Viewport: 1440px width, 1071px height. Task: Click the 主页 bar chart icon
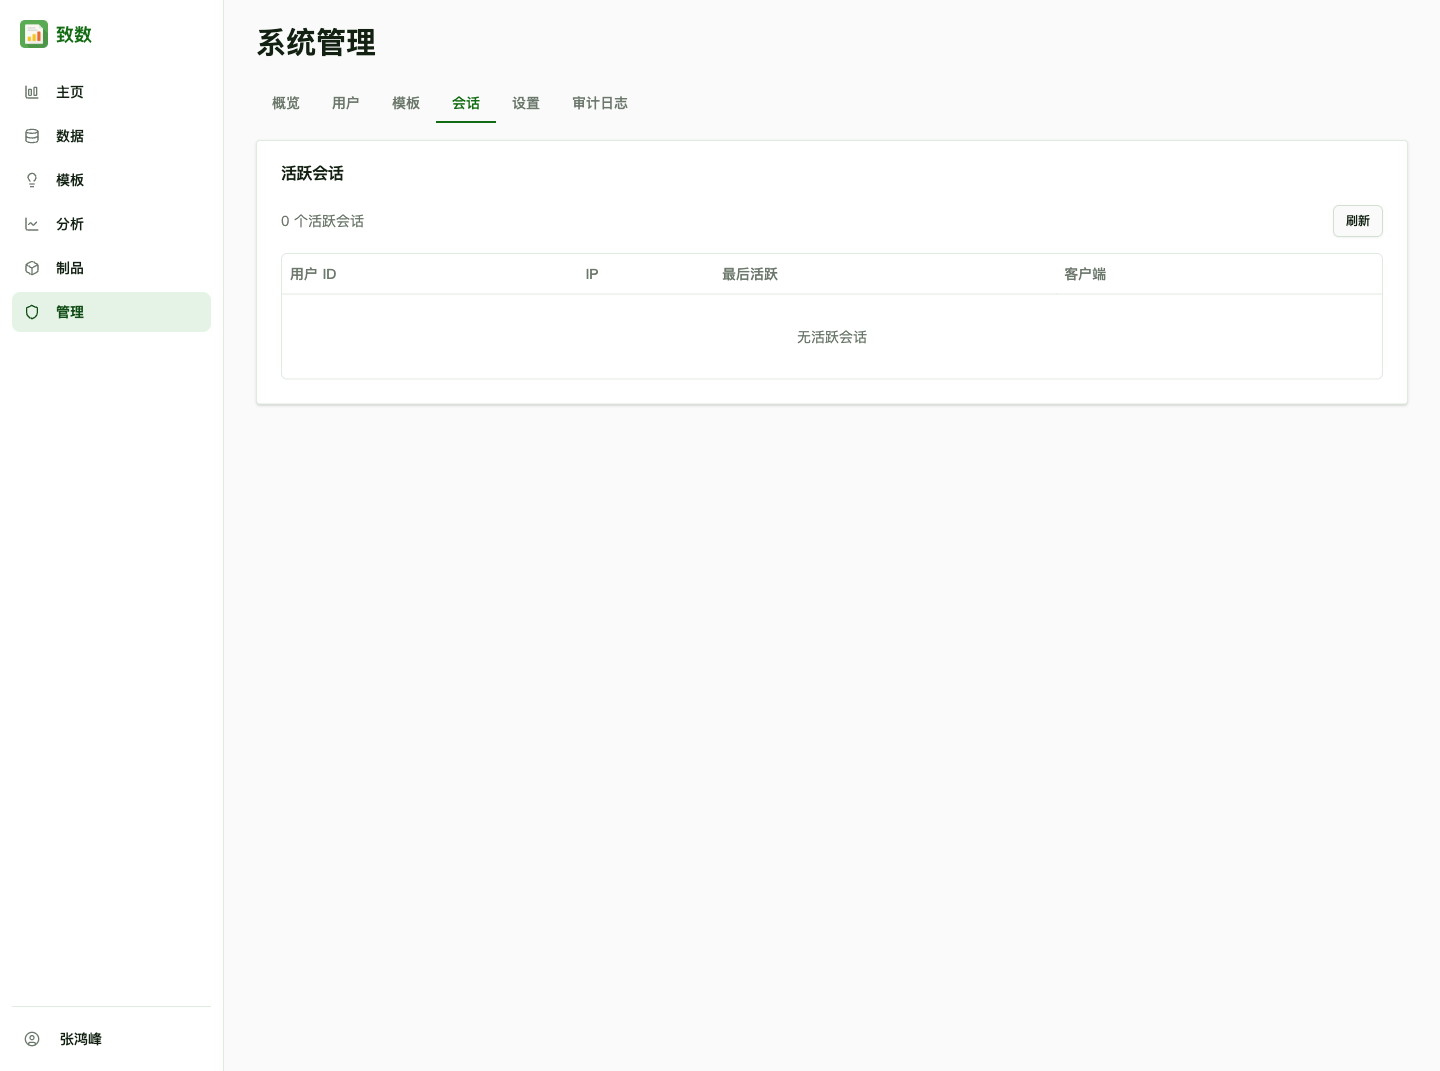coord(32,92)
